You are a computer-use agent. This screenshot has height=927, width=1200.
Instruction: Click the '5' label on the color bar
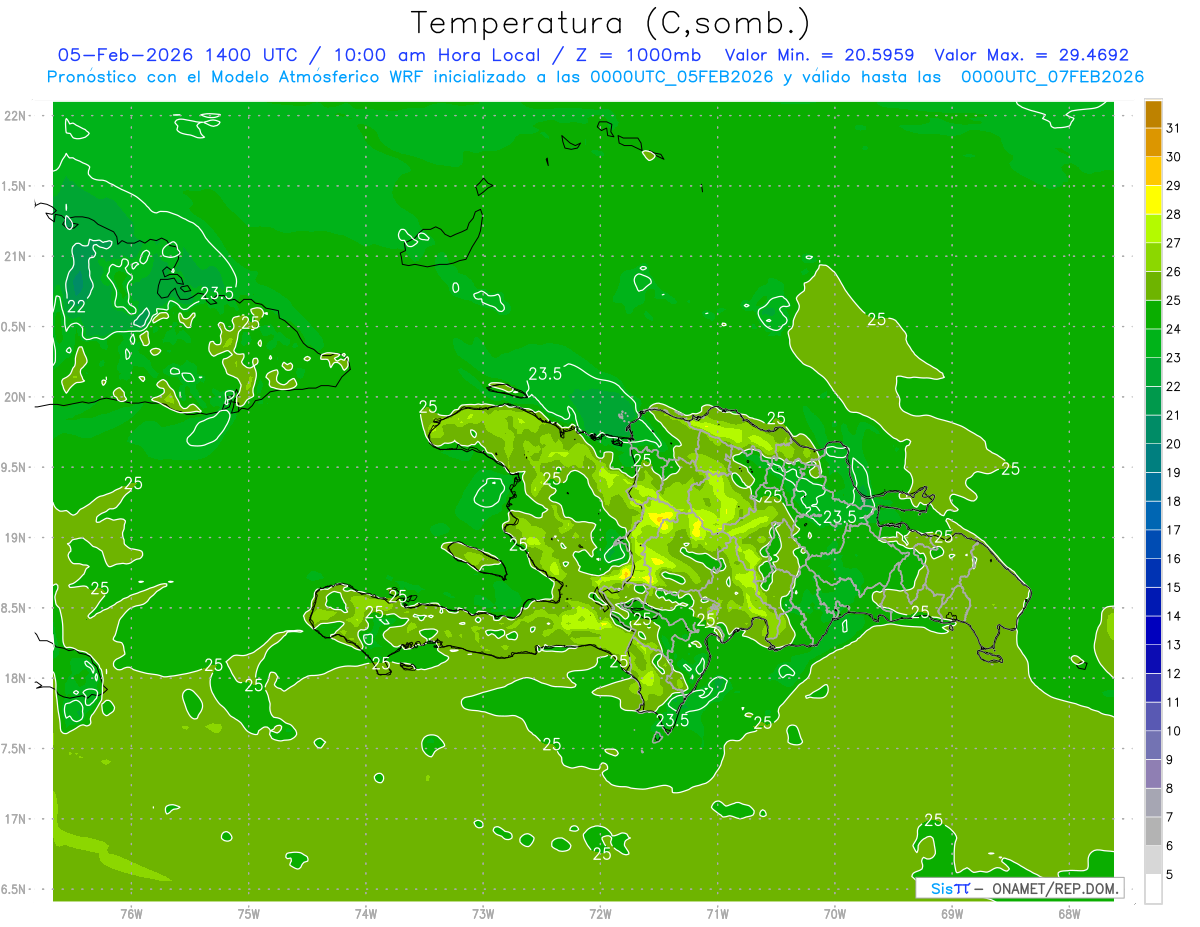tap(1170, 875)
